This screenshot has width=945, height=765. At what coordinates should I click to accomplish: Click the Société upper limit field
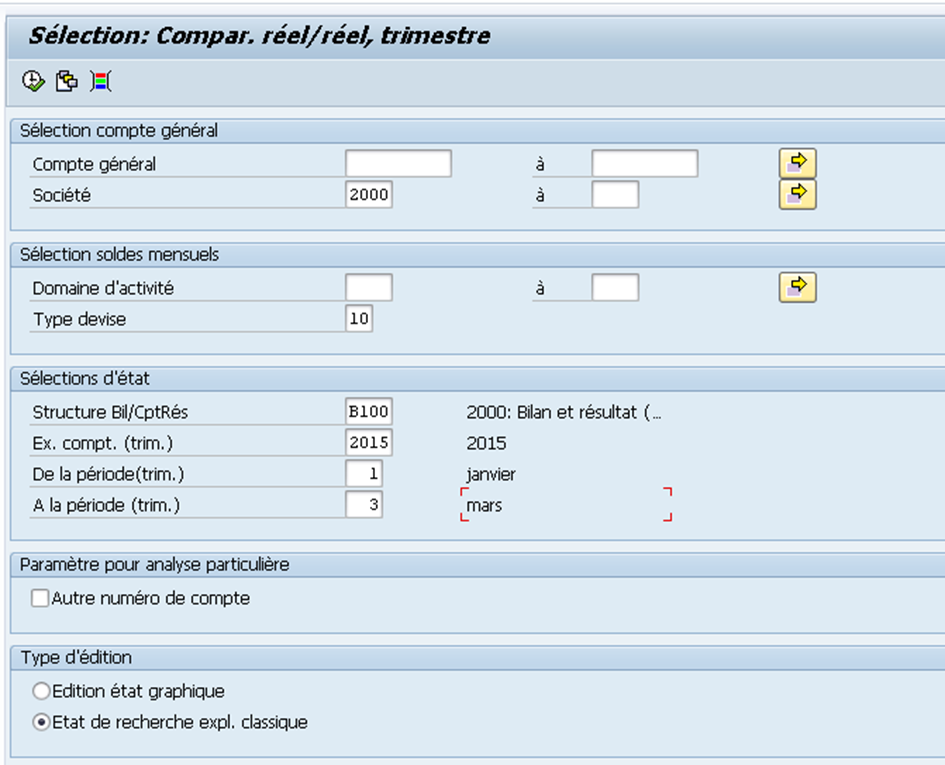[x=615, y=195]
